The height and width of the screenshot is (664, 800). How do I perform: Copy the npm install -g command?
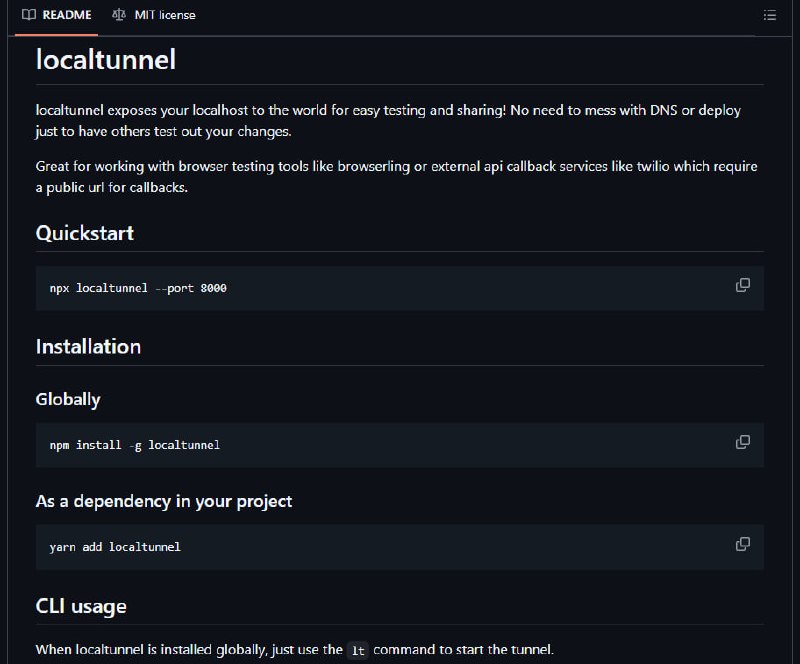(x=743, y=442)
